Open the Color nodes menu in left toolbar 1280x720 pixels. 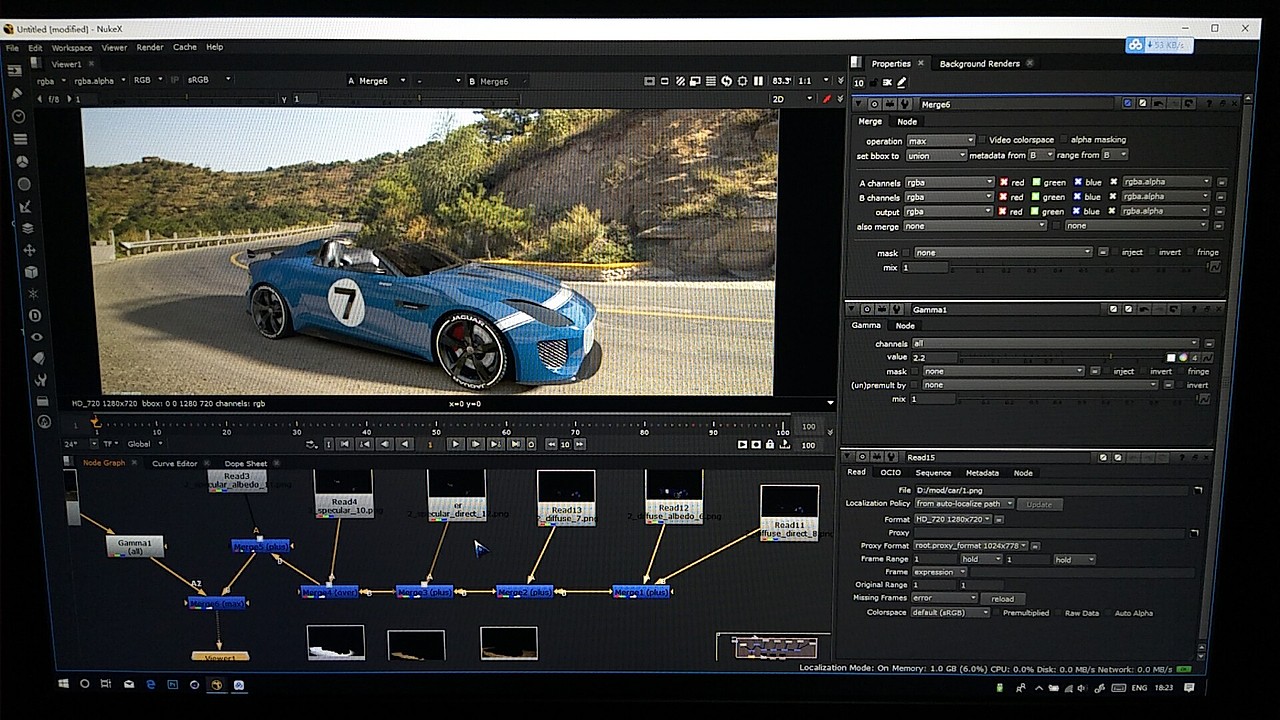22,161
